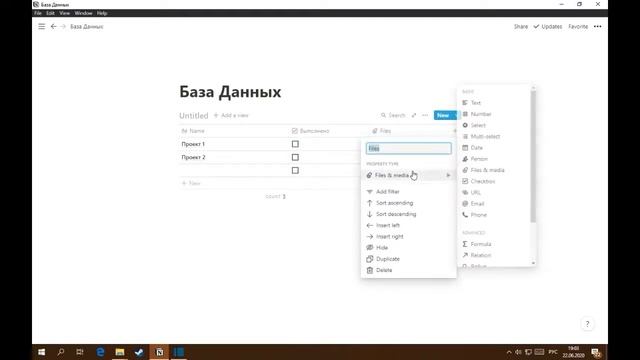
Task: Click the property name input field
Action: click(x=409, y=148)
